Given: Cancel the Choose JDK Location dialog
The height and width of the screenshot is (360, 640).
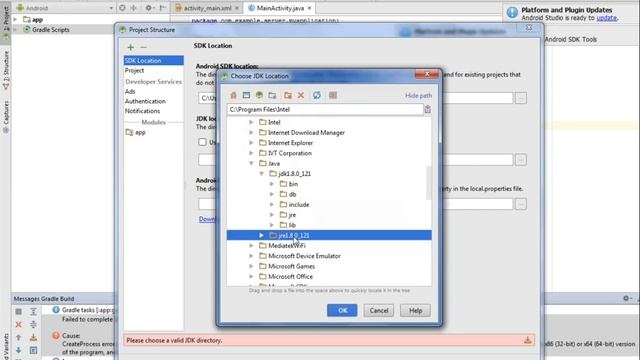Looking at the screenshot, I should tap(379, 310).
